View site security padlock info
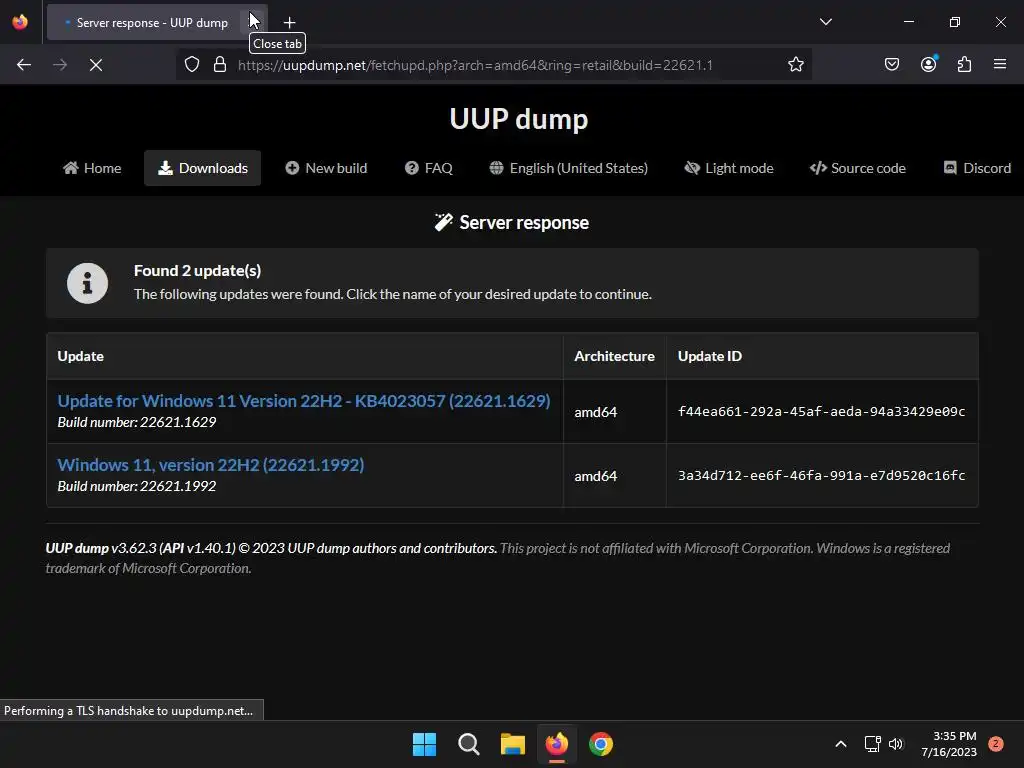This screenshot has width=1024, height=768. coord(220,65)
